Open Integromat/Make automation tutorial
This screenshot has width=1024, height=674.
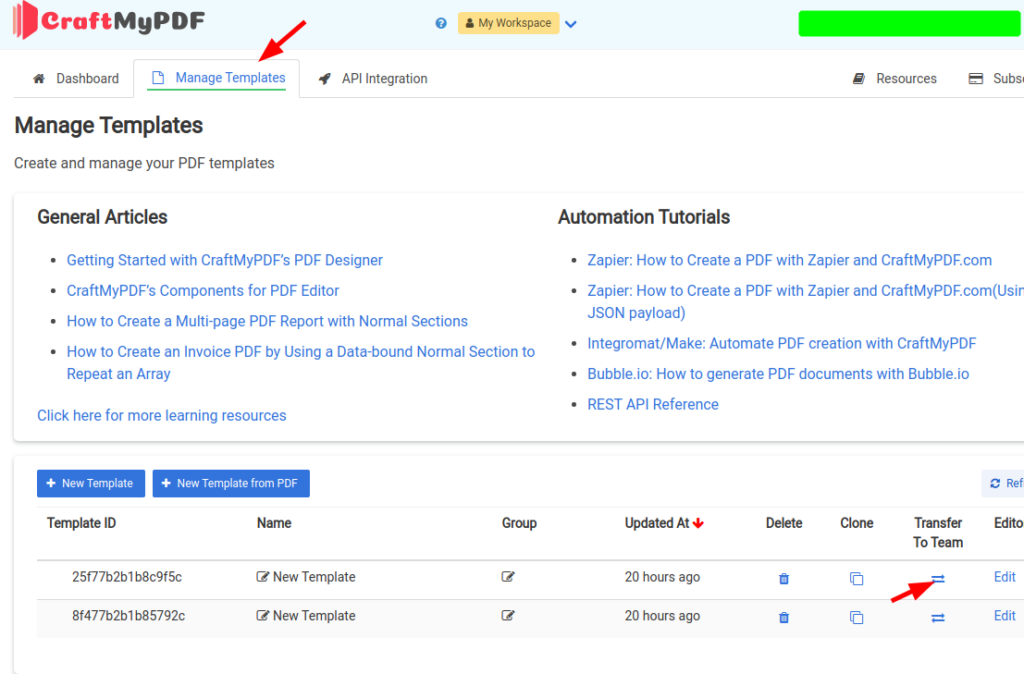[782, 344]
